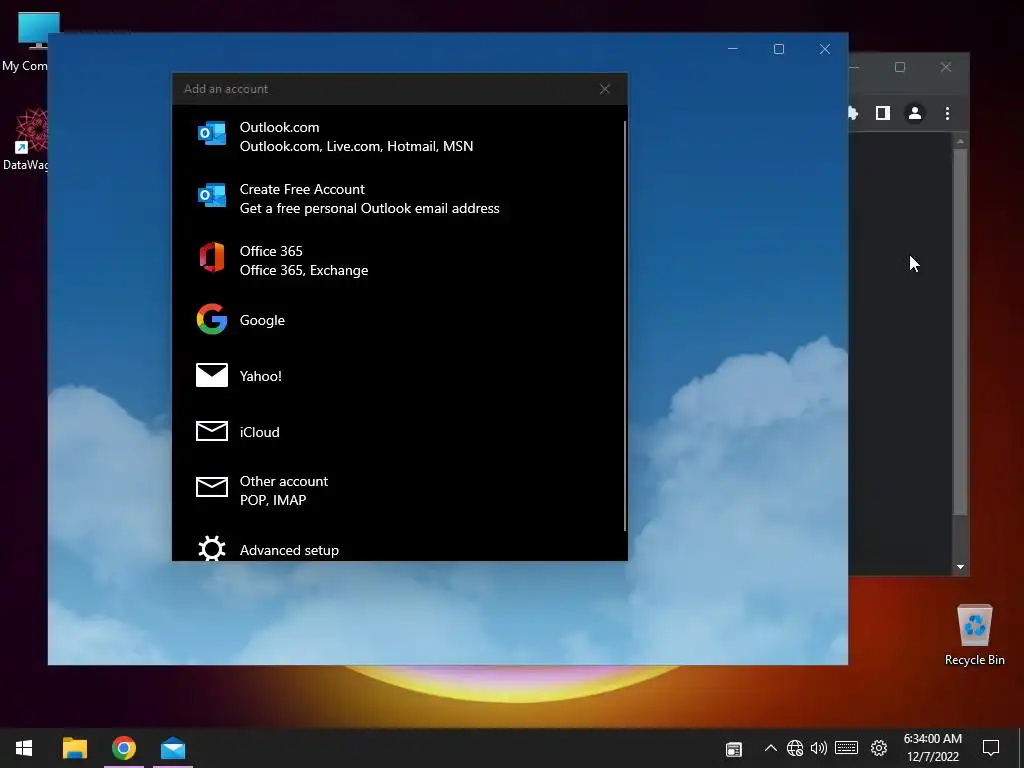Switch to Chrome in the taskbar
Viewport: 1024px width, 768px height.
(123, 748)
